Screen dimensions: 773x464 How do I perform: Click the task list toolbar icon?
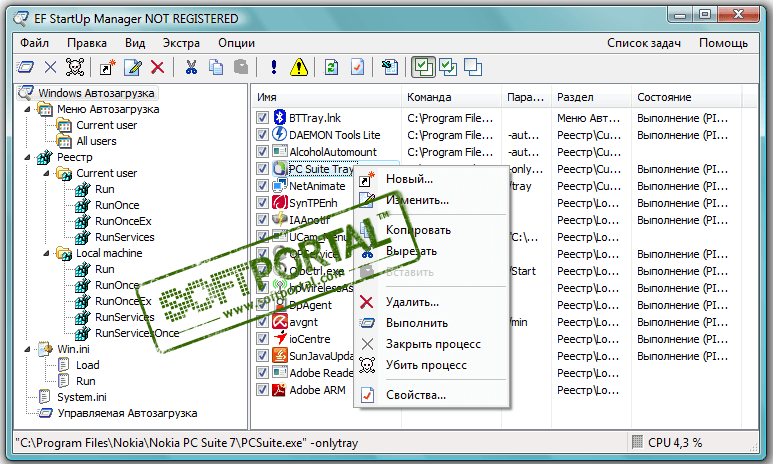click(x=390, y=67)
